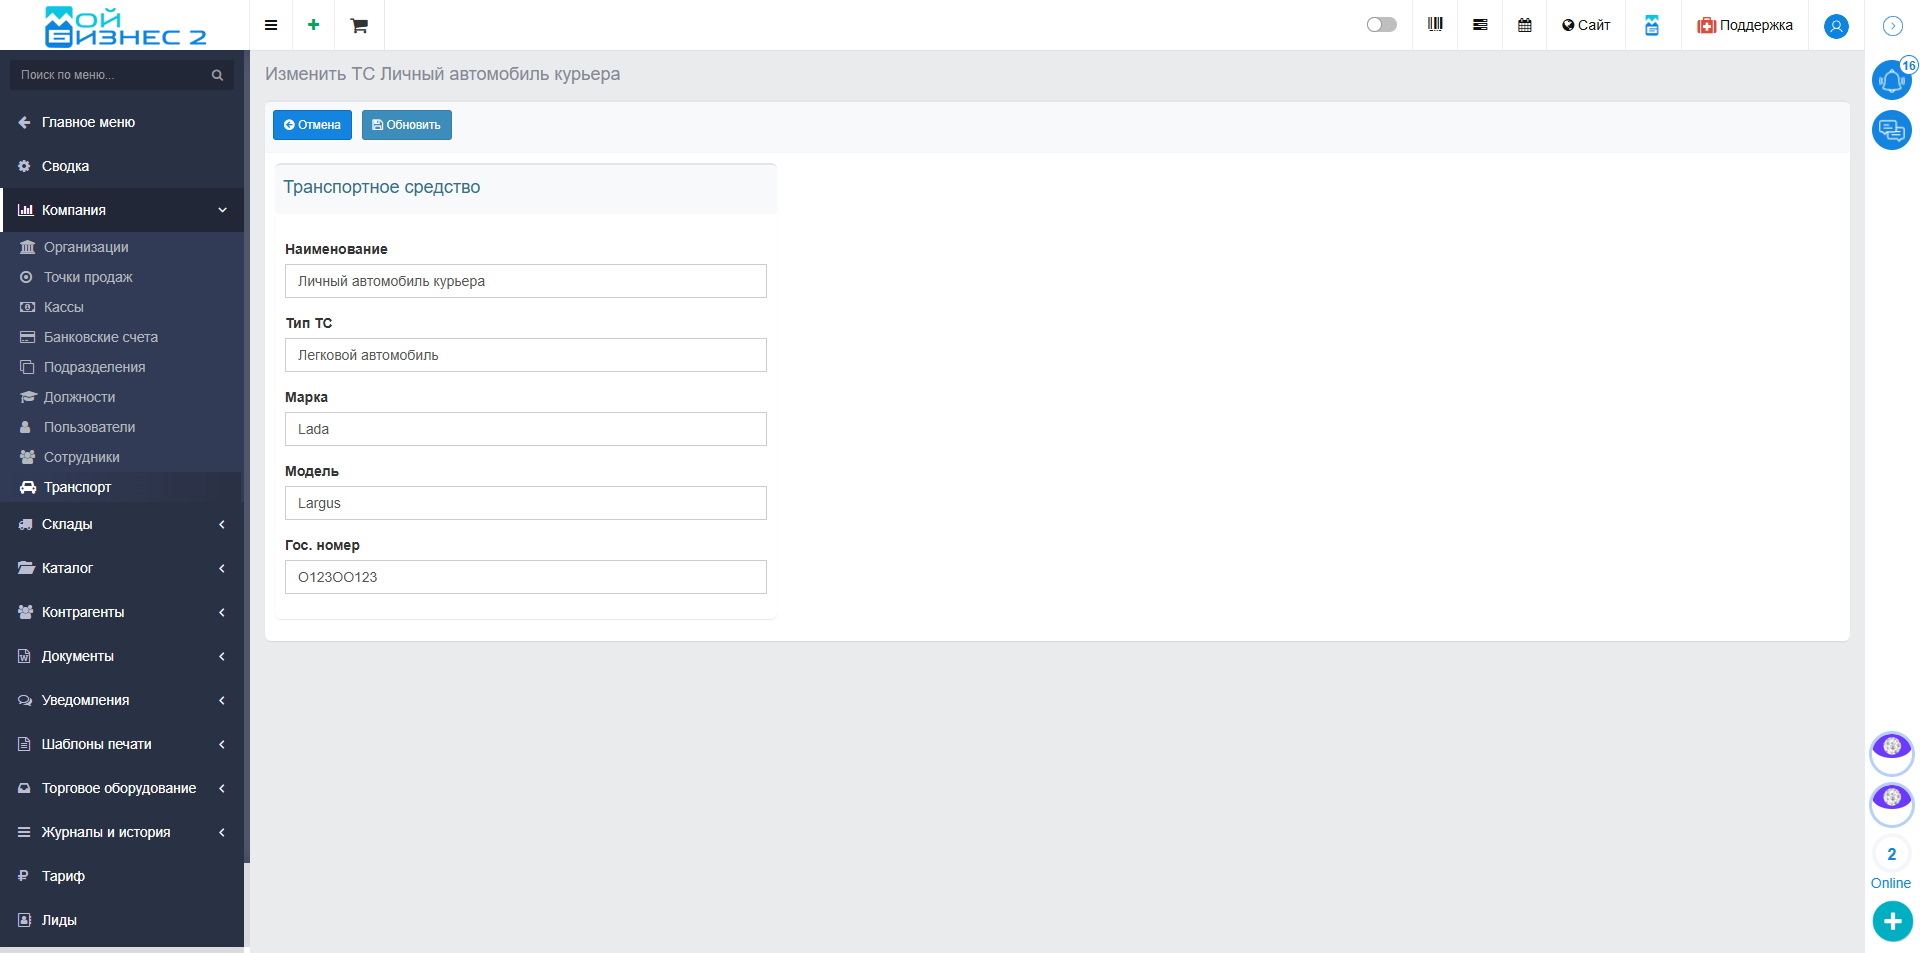Open the shopping cart icon

pyautogui.click(x=359, y=25)
